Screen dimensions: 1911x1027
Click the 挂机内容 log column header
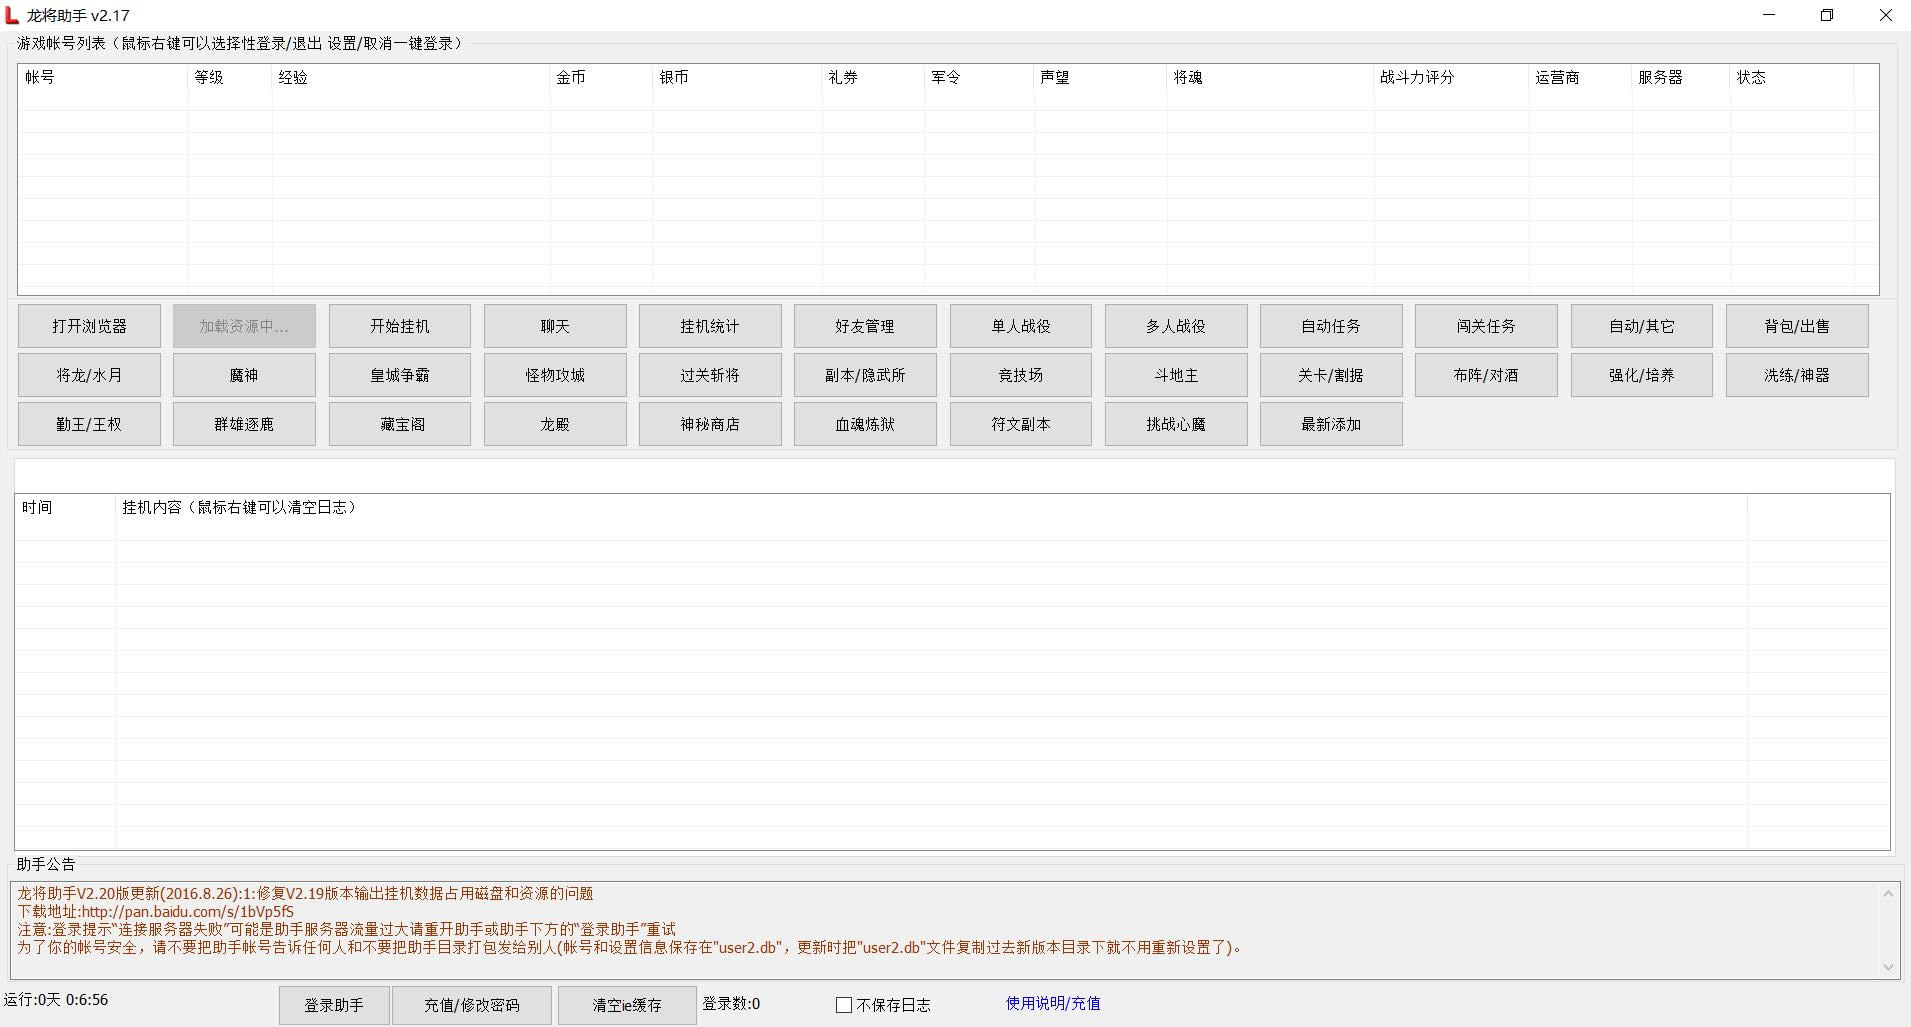click(x=931, y=507)
